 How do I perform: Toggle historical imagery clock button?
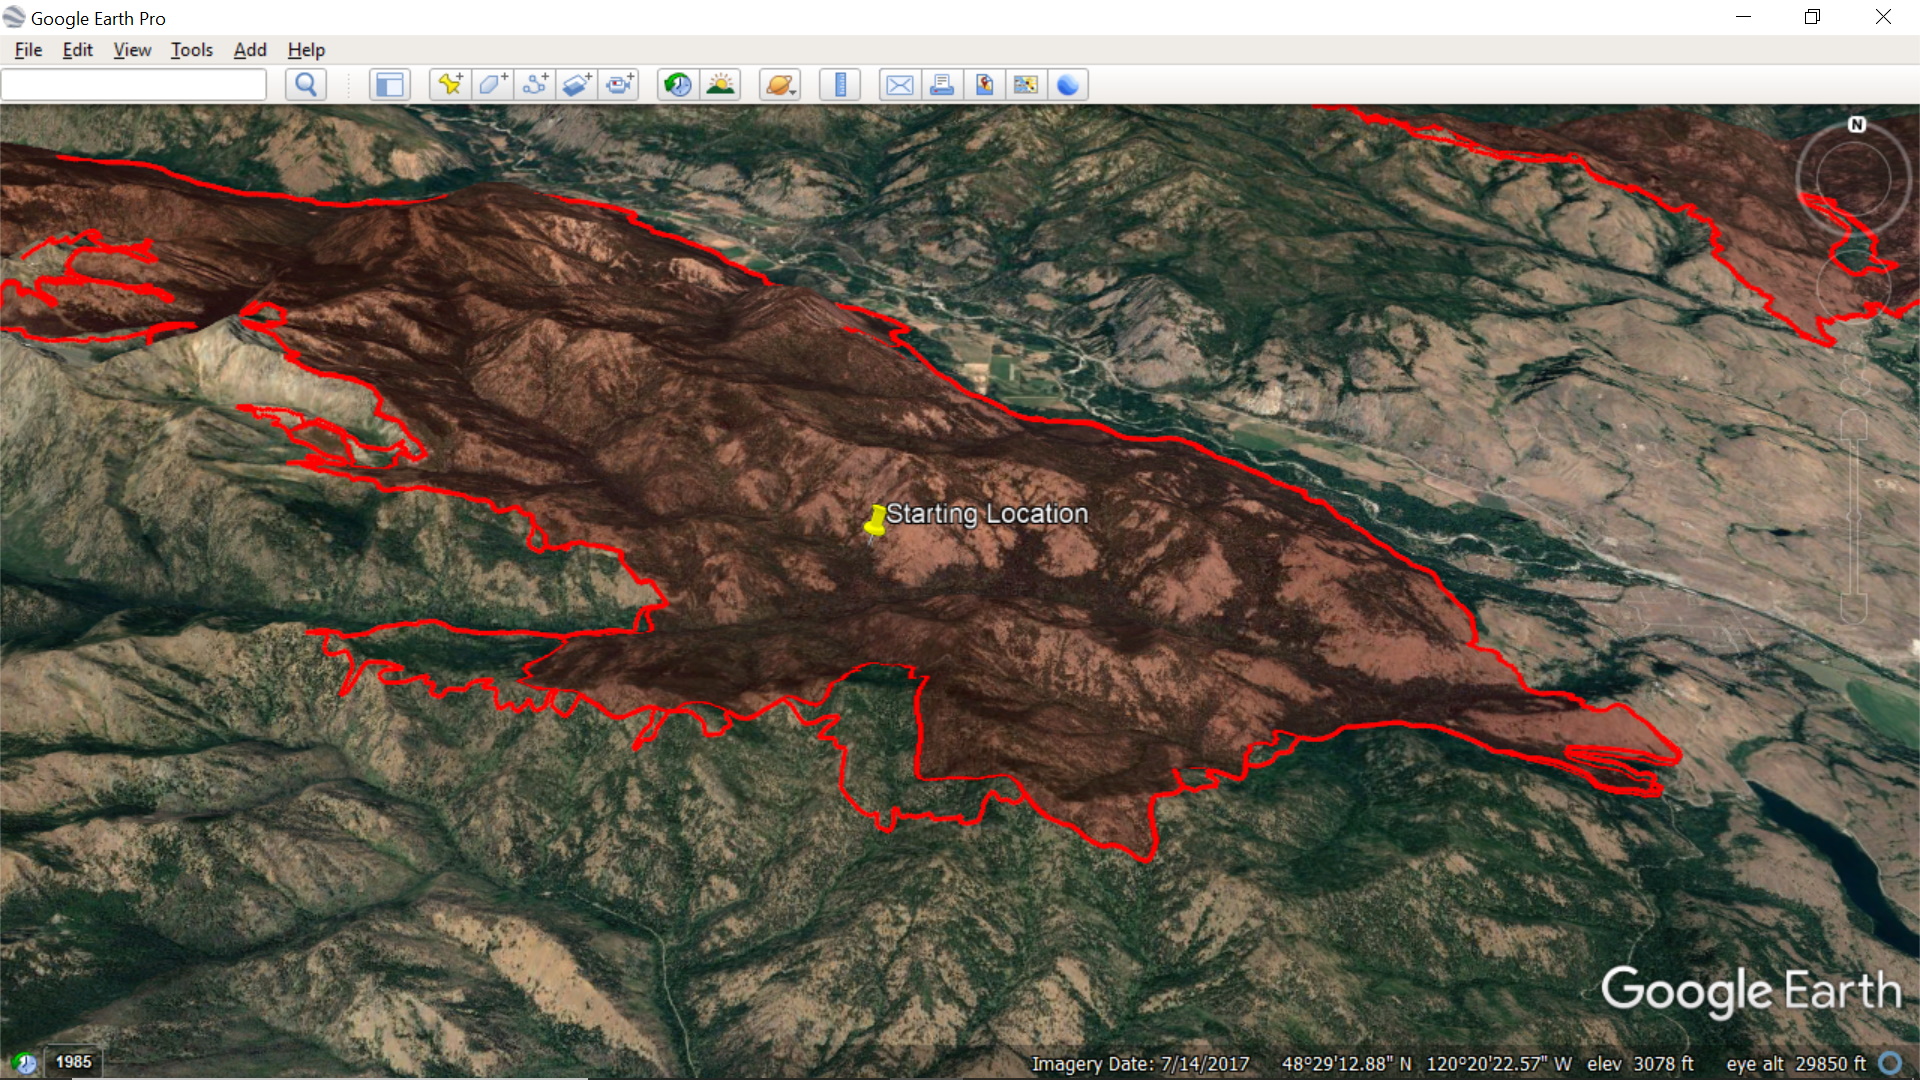click(x=678, y=85)
